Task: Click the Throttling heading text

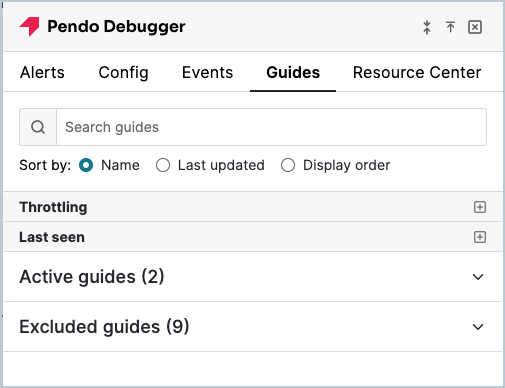Action: coord(53,207)
